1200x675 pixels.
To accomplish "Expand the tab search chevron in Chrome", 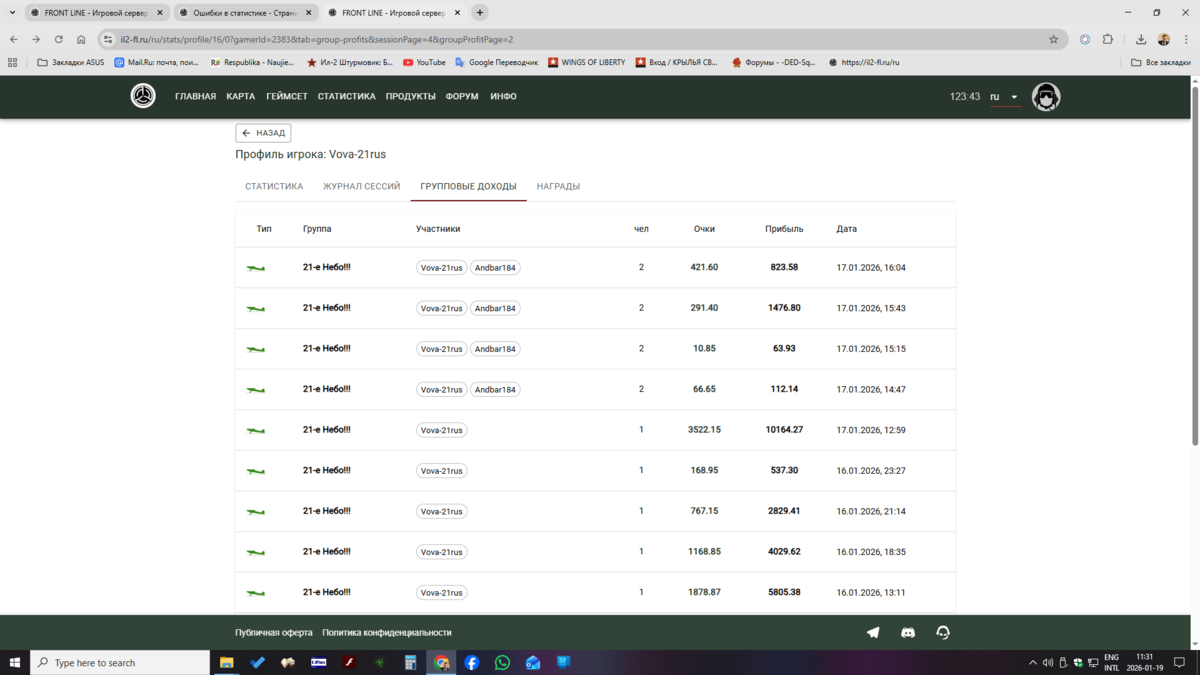I will click(x=12, y=13).
